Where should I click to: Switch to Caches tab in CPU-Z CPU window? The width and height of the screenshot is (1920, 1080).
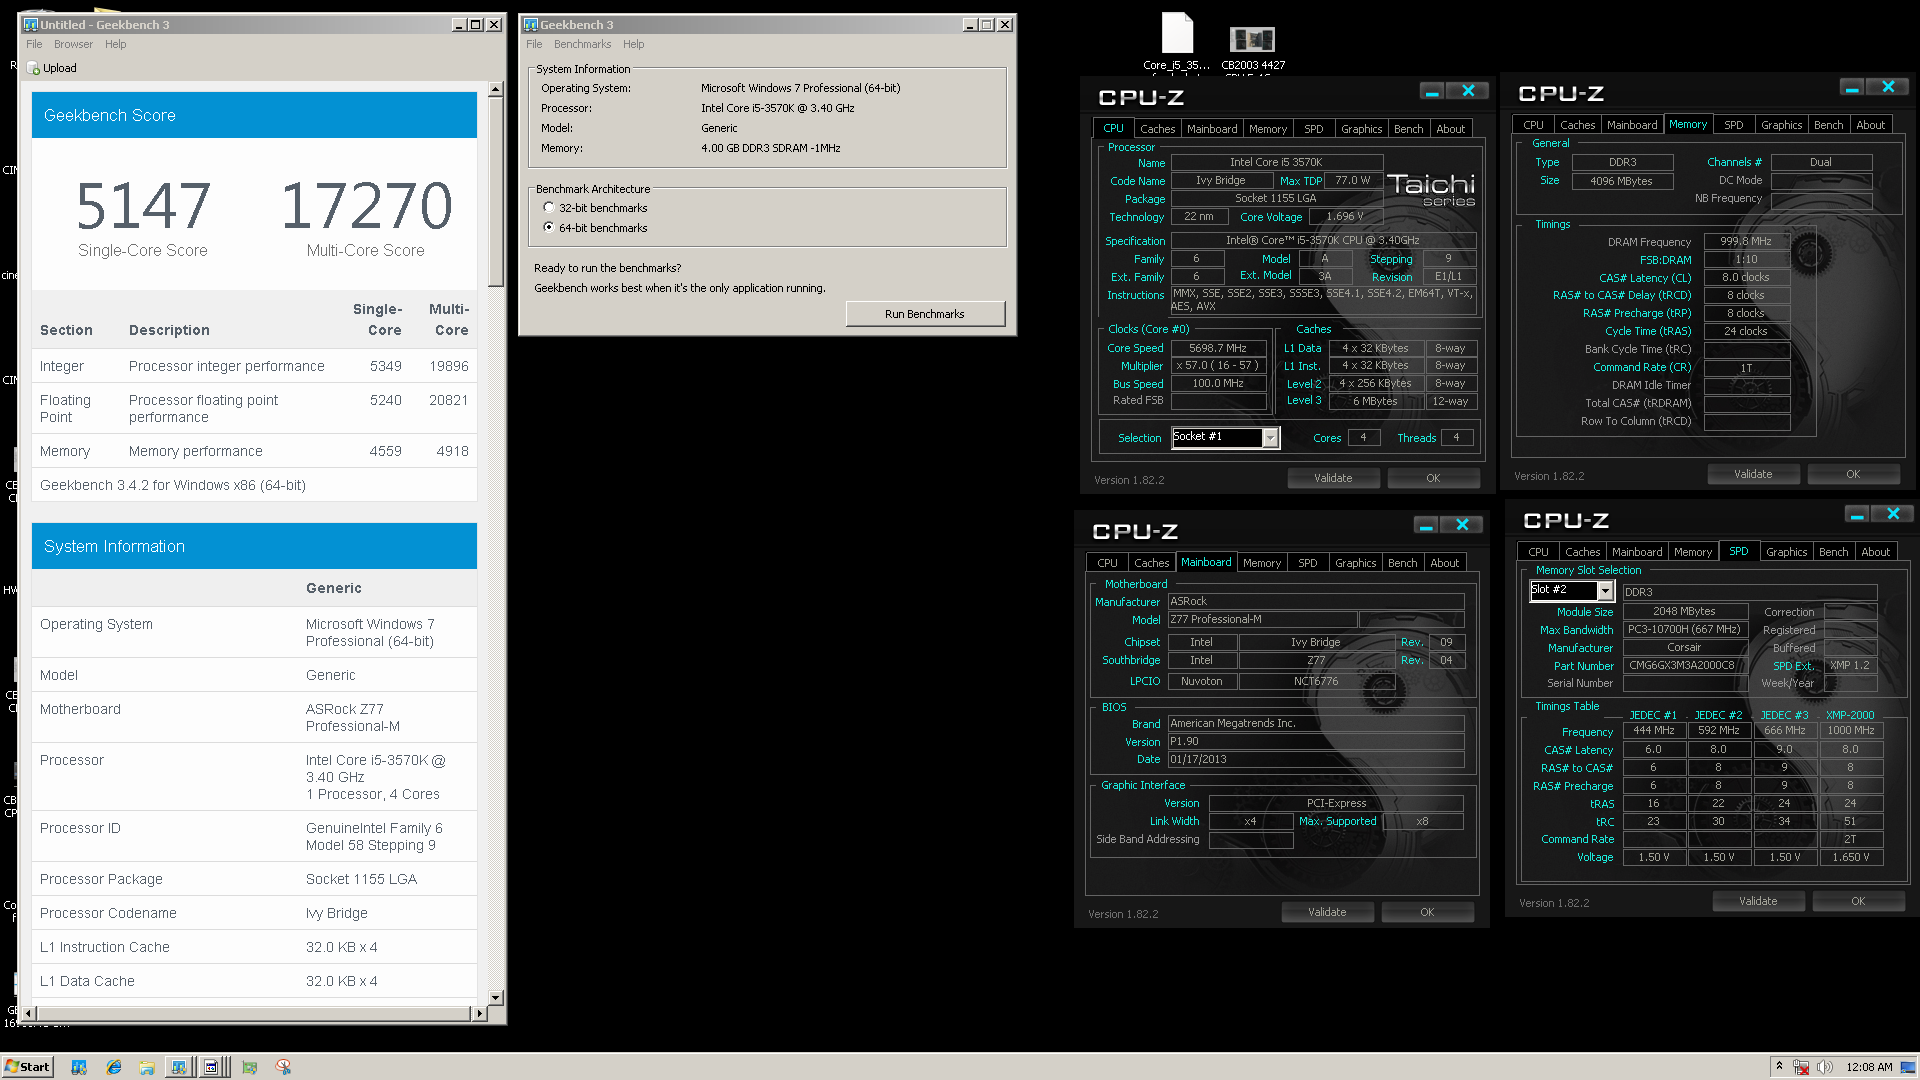click(x=1157, y=129)
